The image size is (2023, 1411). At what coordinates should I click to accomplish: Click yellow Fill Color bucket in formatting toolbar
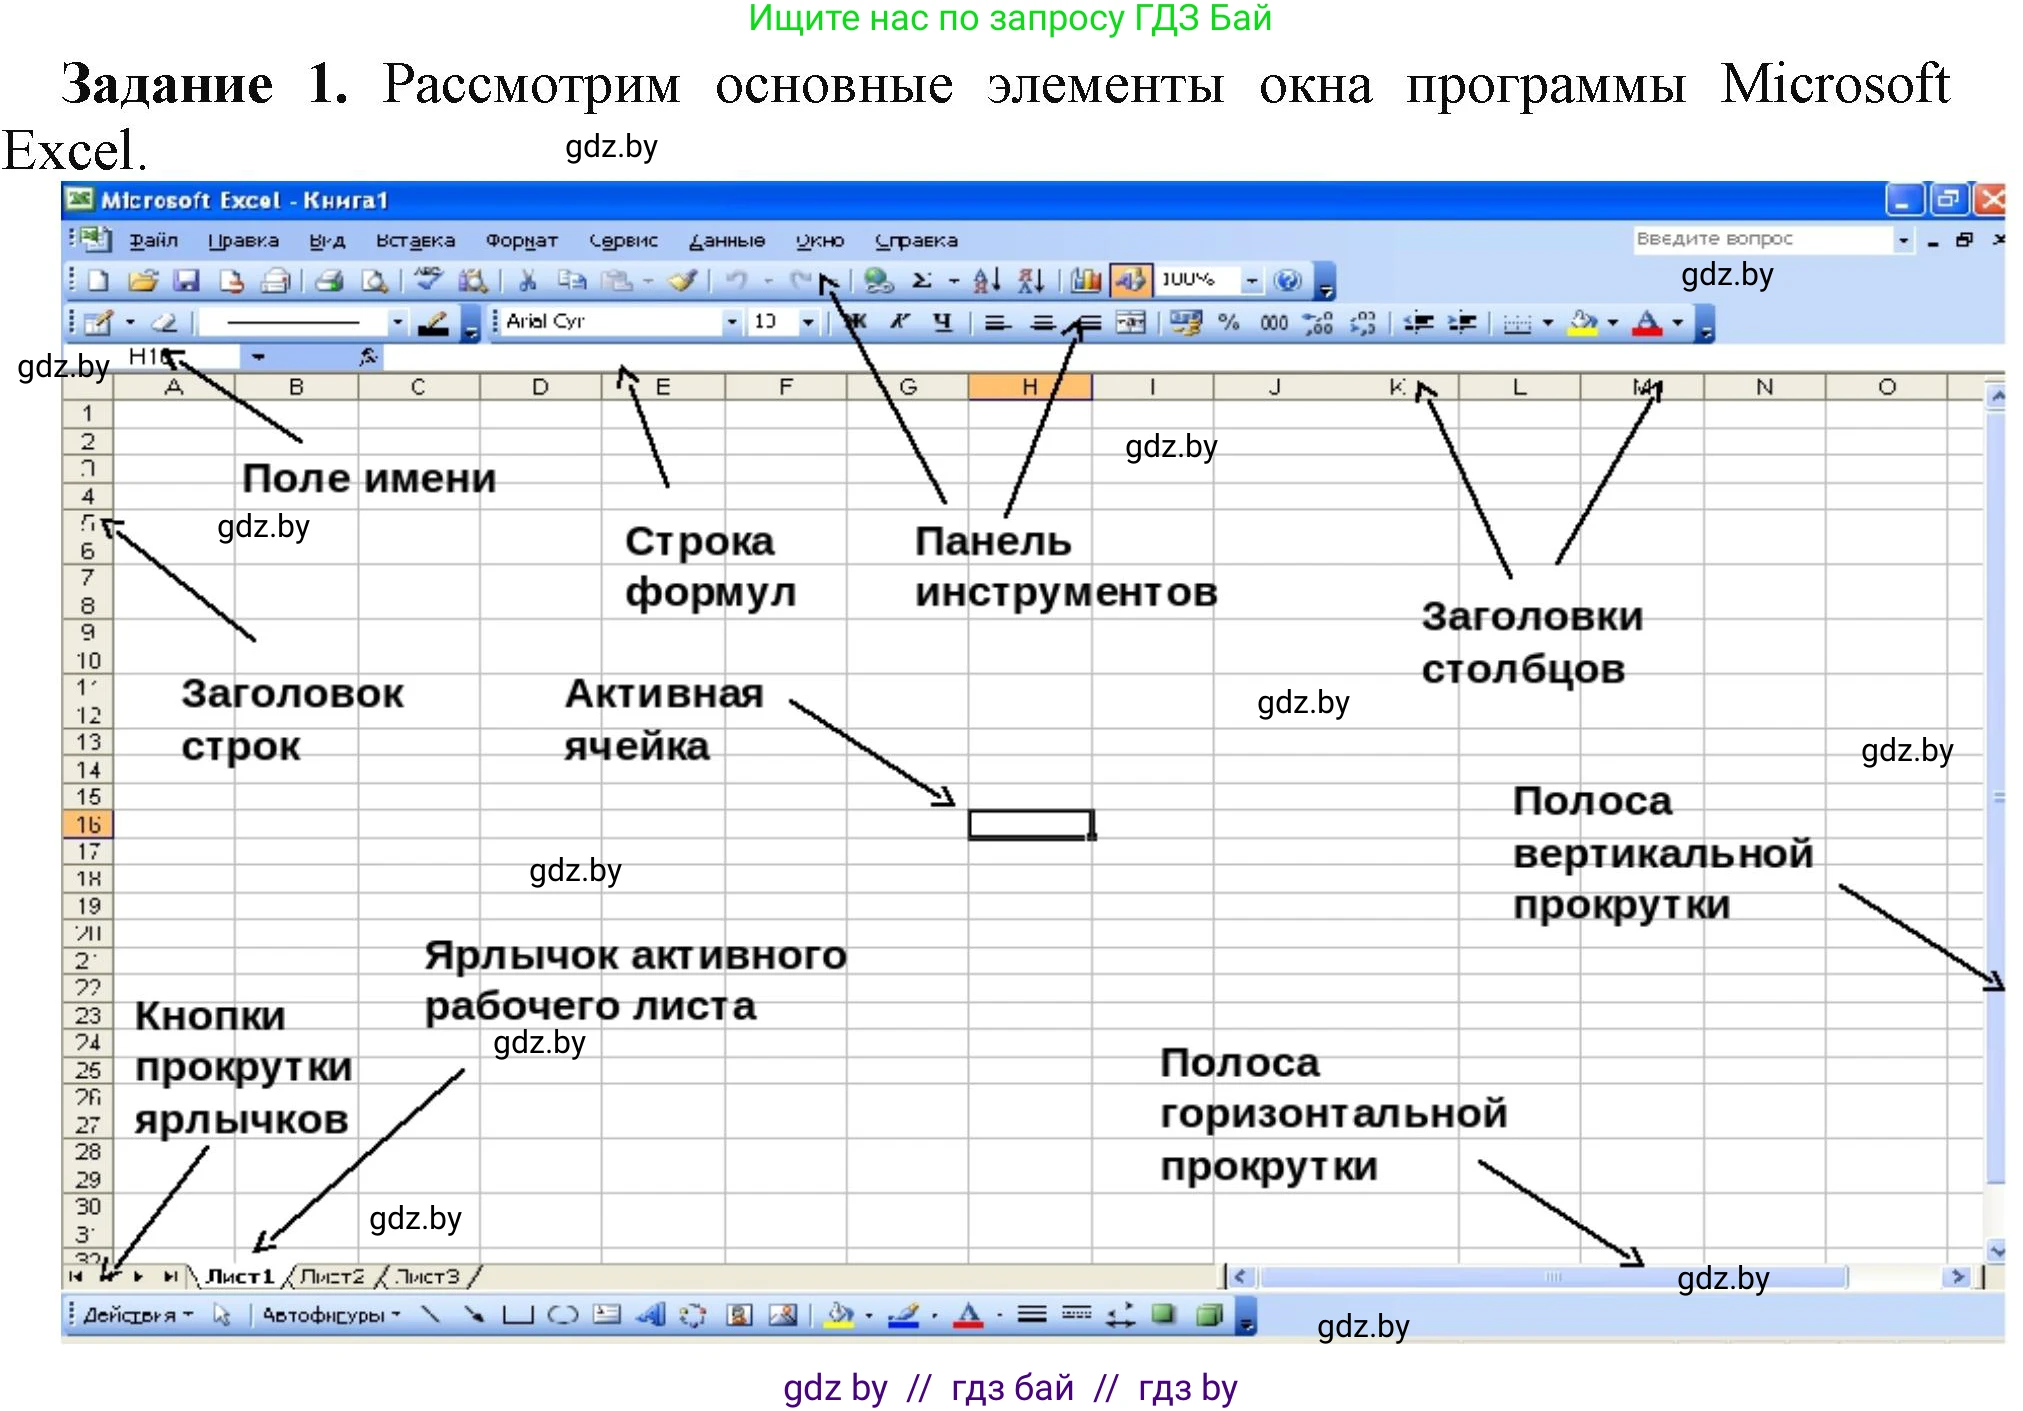coord(1583,323)
